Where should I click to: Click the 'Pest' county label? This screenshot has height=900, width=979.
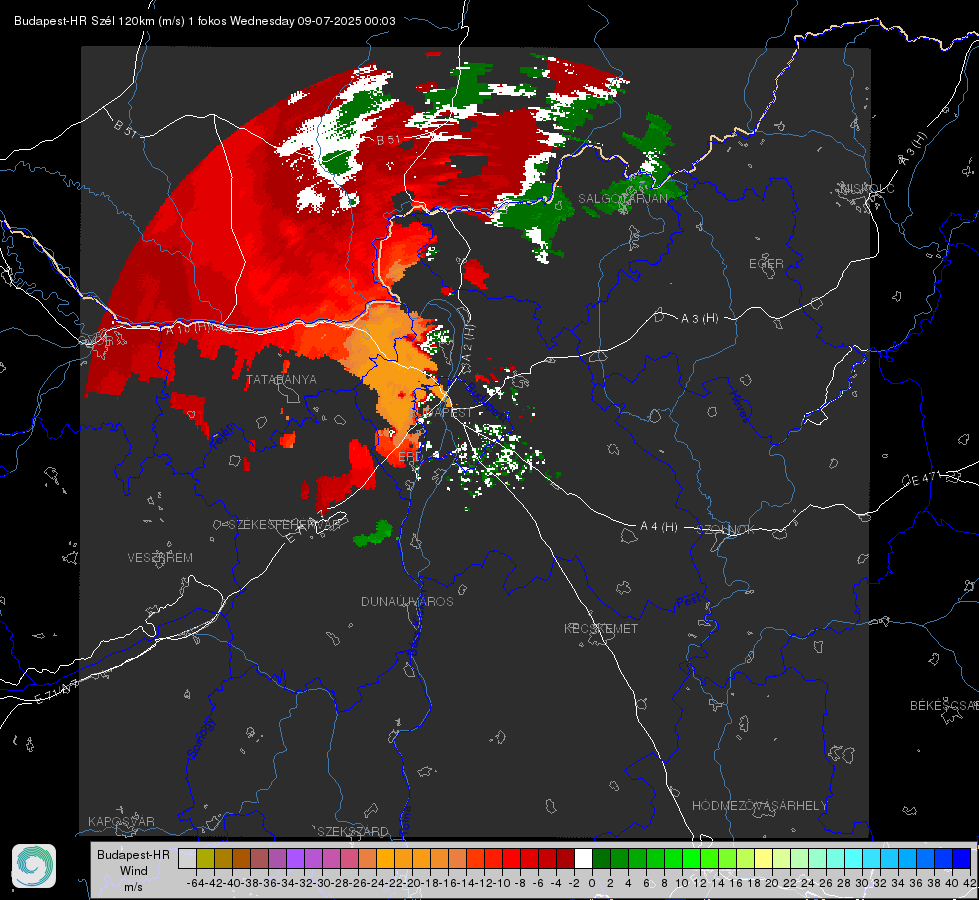click(687, 602)
